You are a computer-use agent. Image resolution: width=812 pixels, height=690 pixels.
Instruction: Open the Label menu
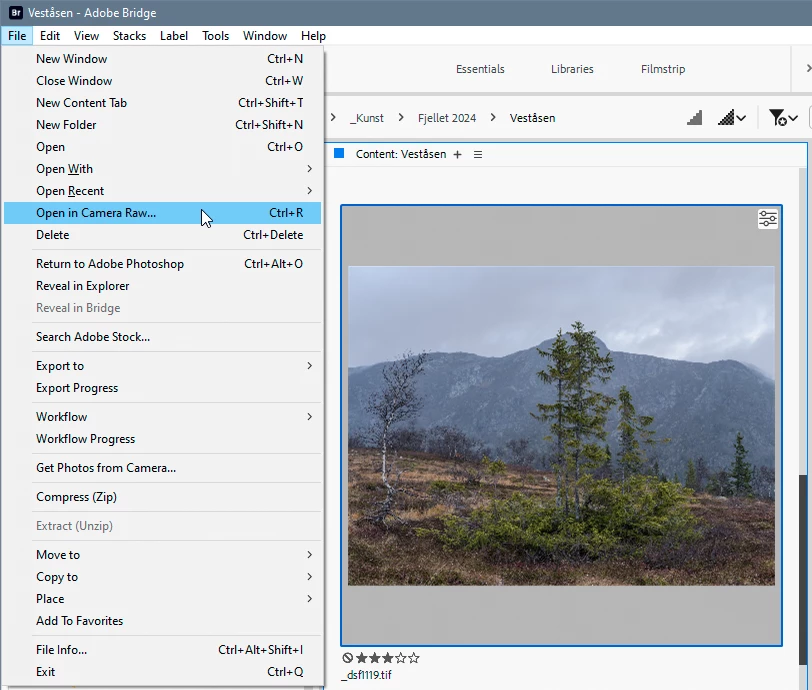(173, 36)
